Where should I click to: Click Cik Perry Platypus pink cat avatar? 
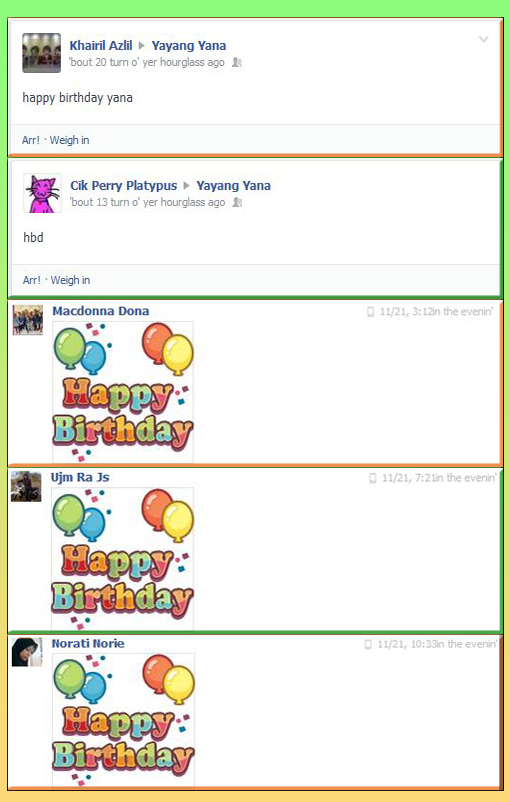tap(42, 193)
